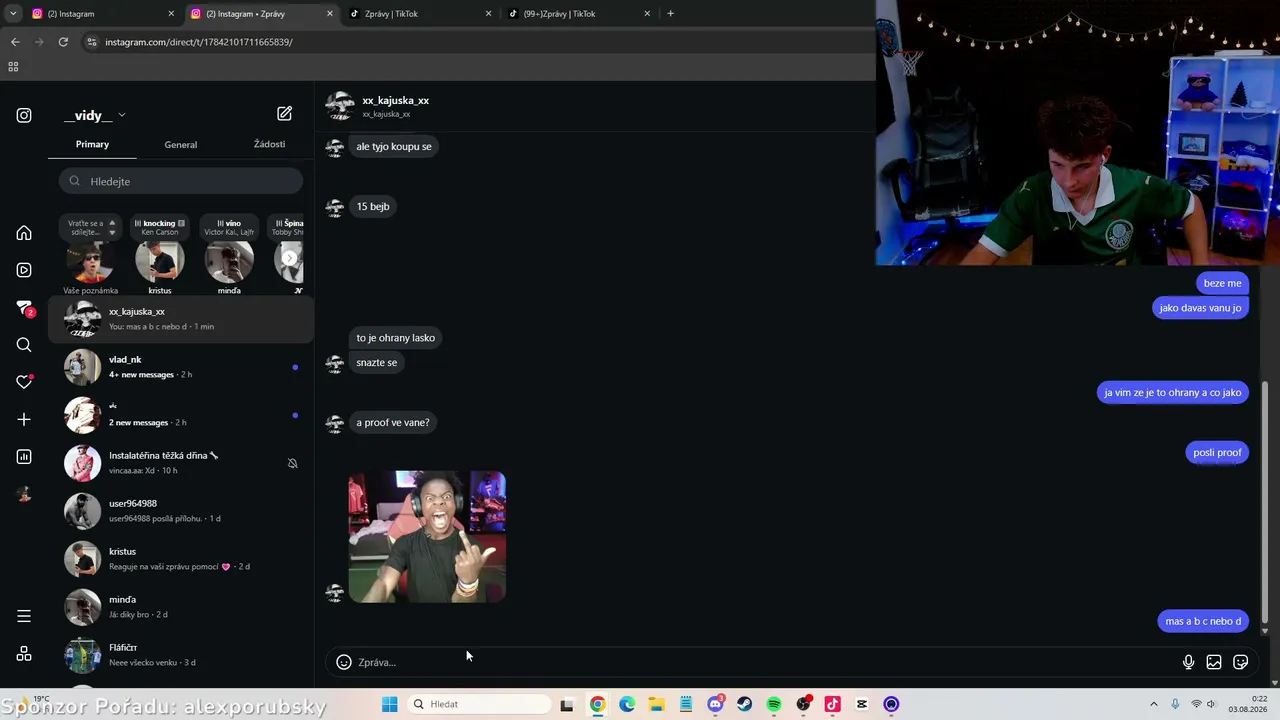The height and width of the screenshot is (720, 1280).
Task: Switch to the Primary inbox tab
Action: (x=92, y=144)
